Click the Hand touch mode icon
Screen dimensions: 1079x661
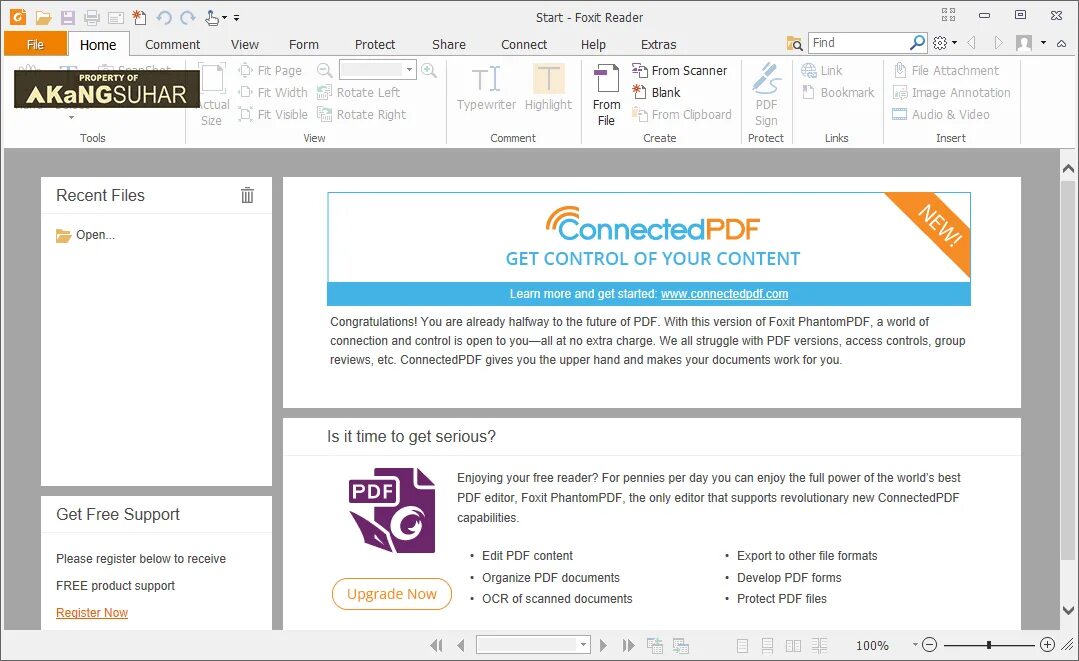(x=212, y=18)
